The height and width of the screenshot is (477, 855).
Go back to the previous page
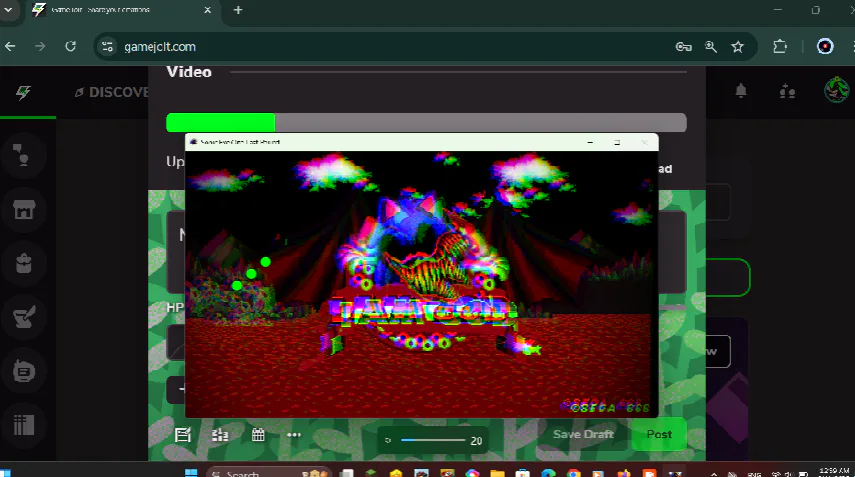coord(10,47)
